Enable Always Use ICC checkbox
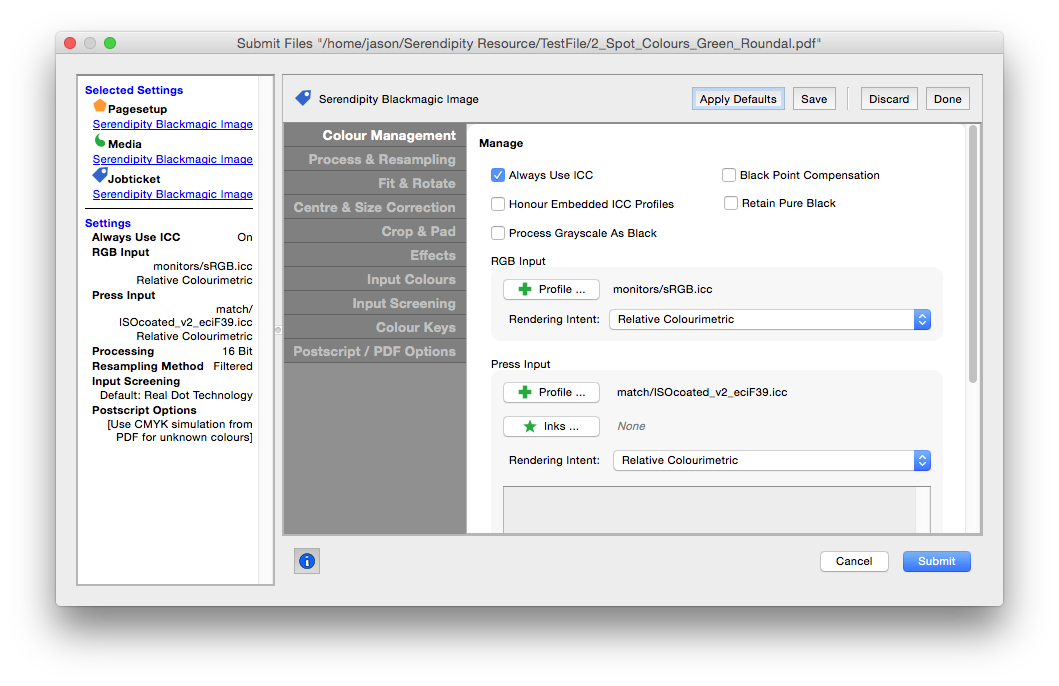Viewport: 1059px width, 686px height. [498, 176]
